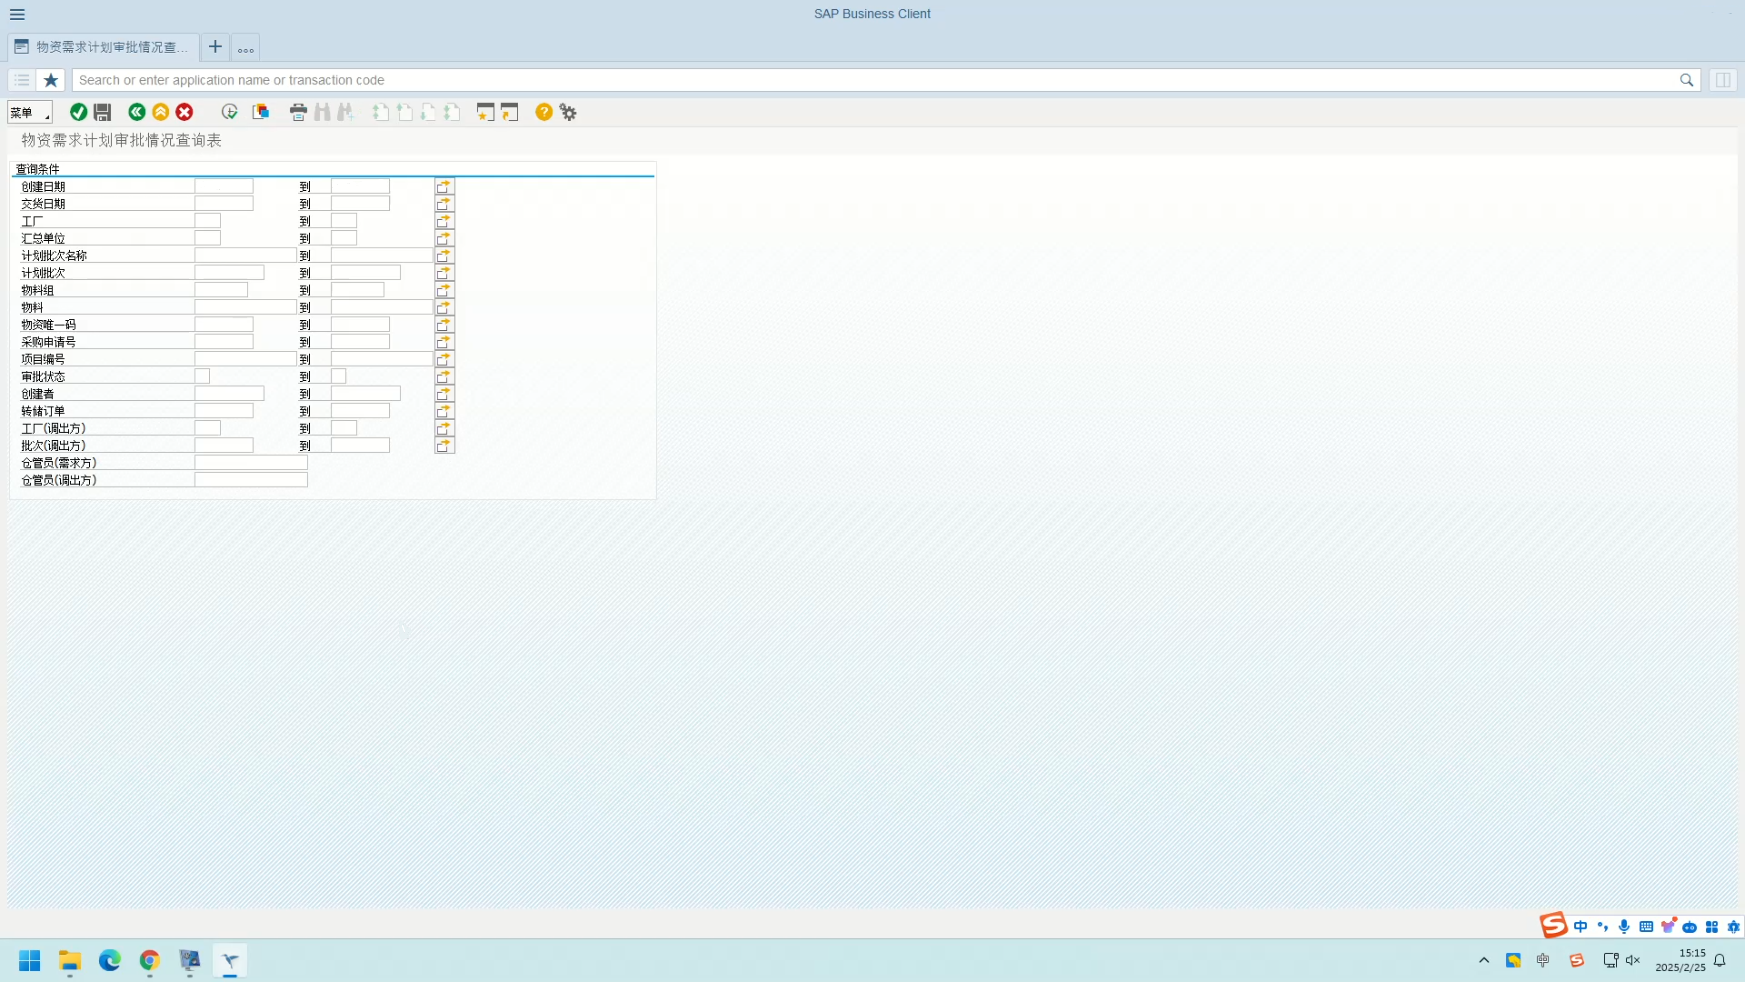Click the favorites star button
Image resolution: width=1745 pixels, height=982 pixels.
51,80
